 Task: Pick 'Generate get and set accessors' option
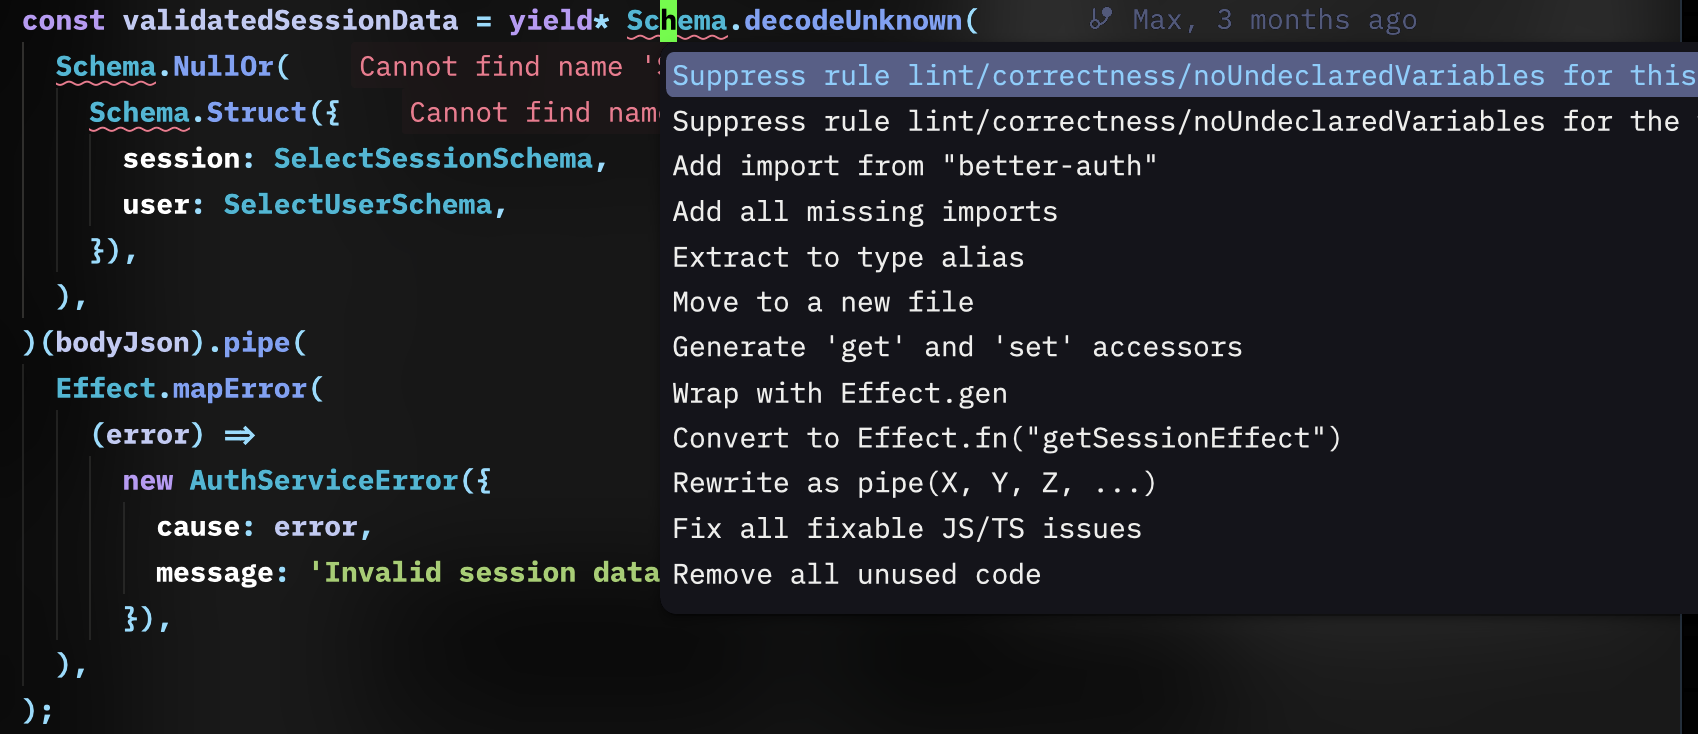click(x=958, y=347)
